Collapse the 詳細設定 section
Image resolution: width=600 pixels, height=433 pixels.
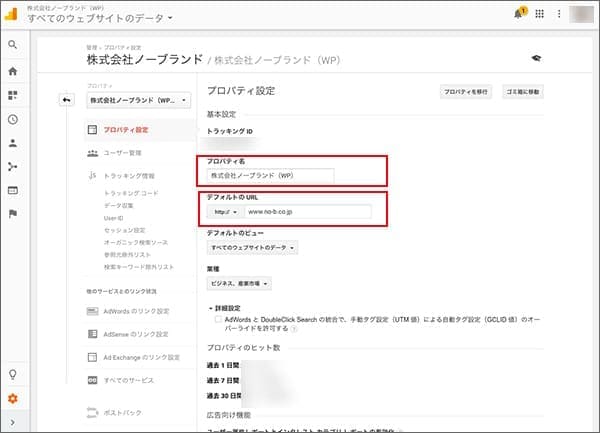click(x=225, y=308)
